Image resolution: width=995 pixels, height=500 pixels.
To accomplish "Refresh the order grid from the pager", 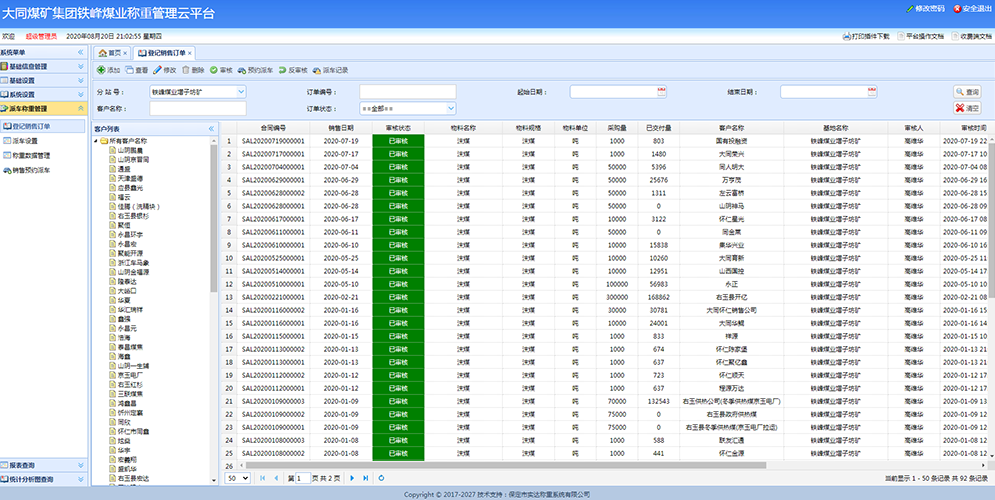I will [380, 479].
